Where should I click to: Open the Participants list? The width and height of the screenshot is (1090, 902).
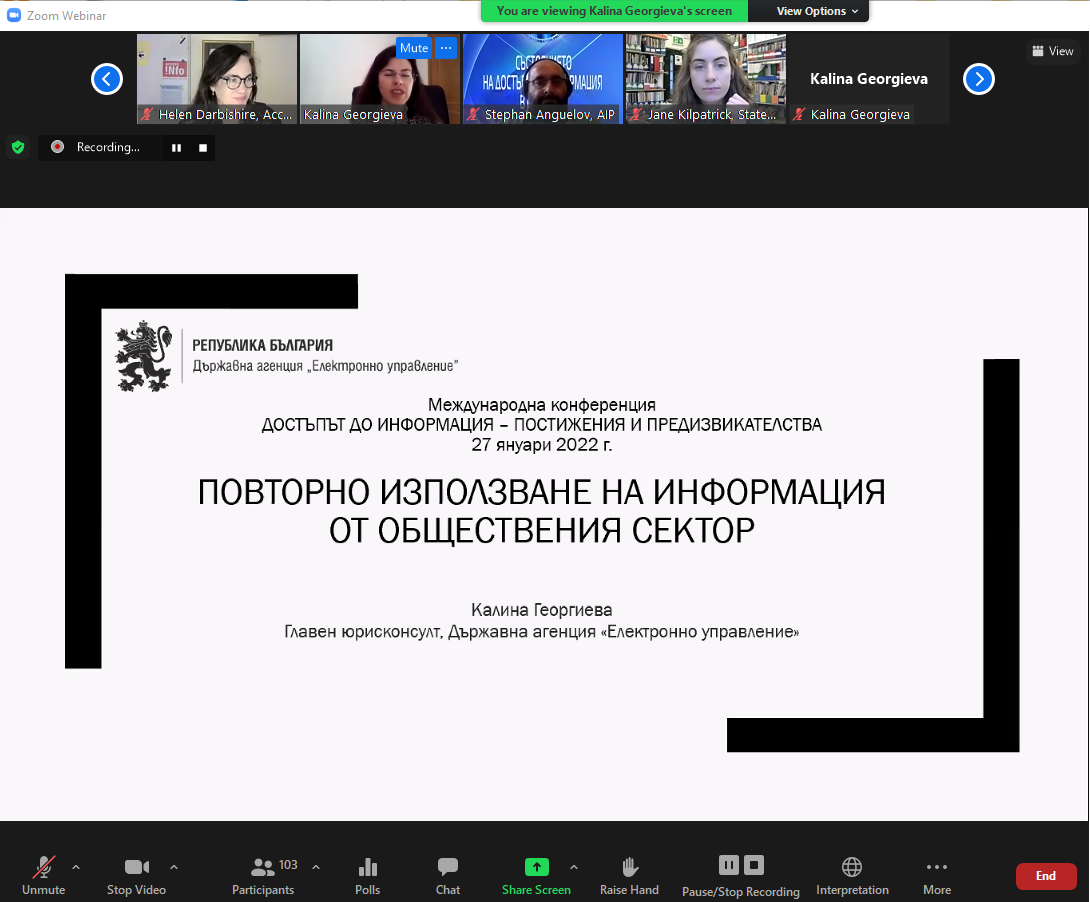pos(264,875)
